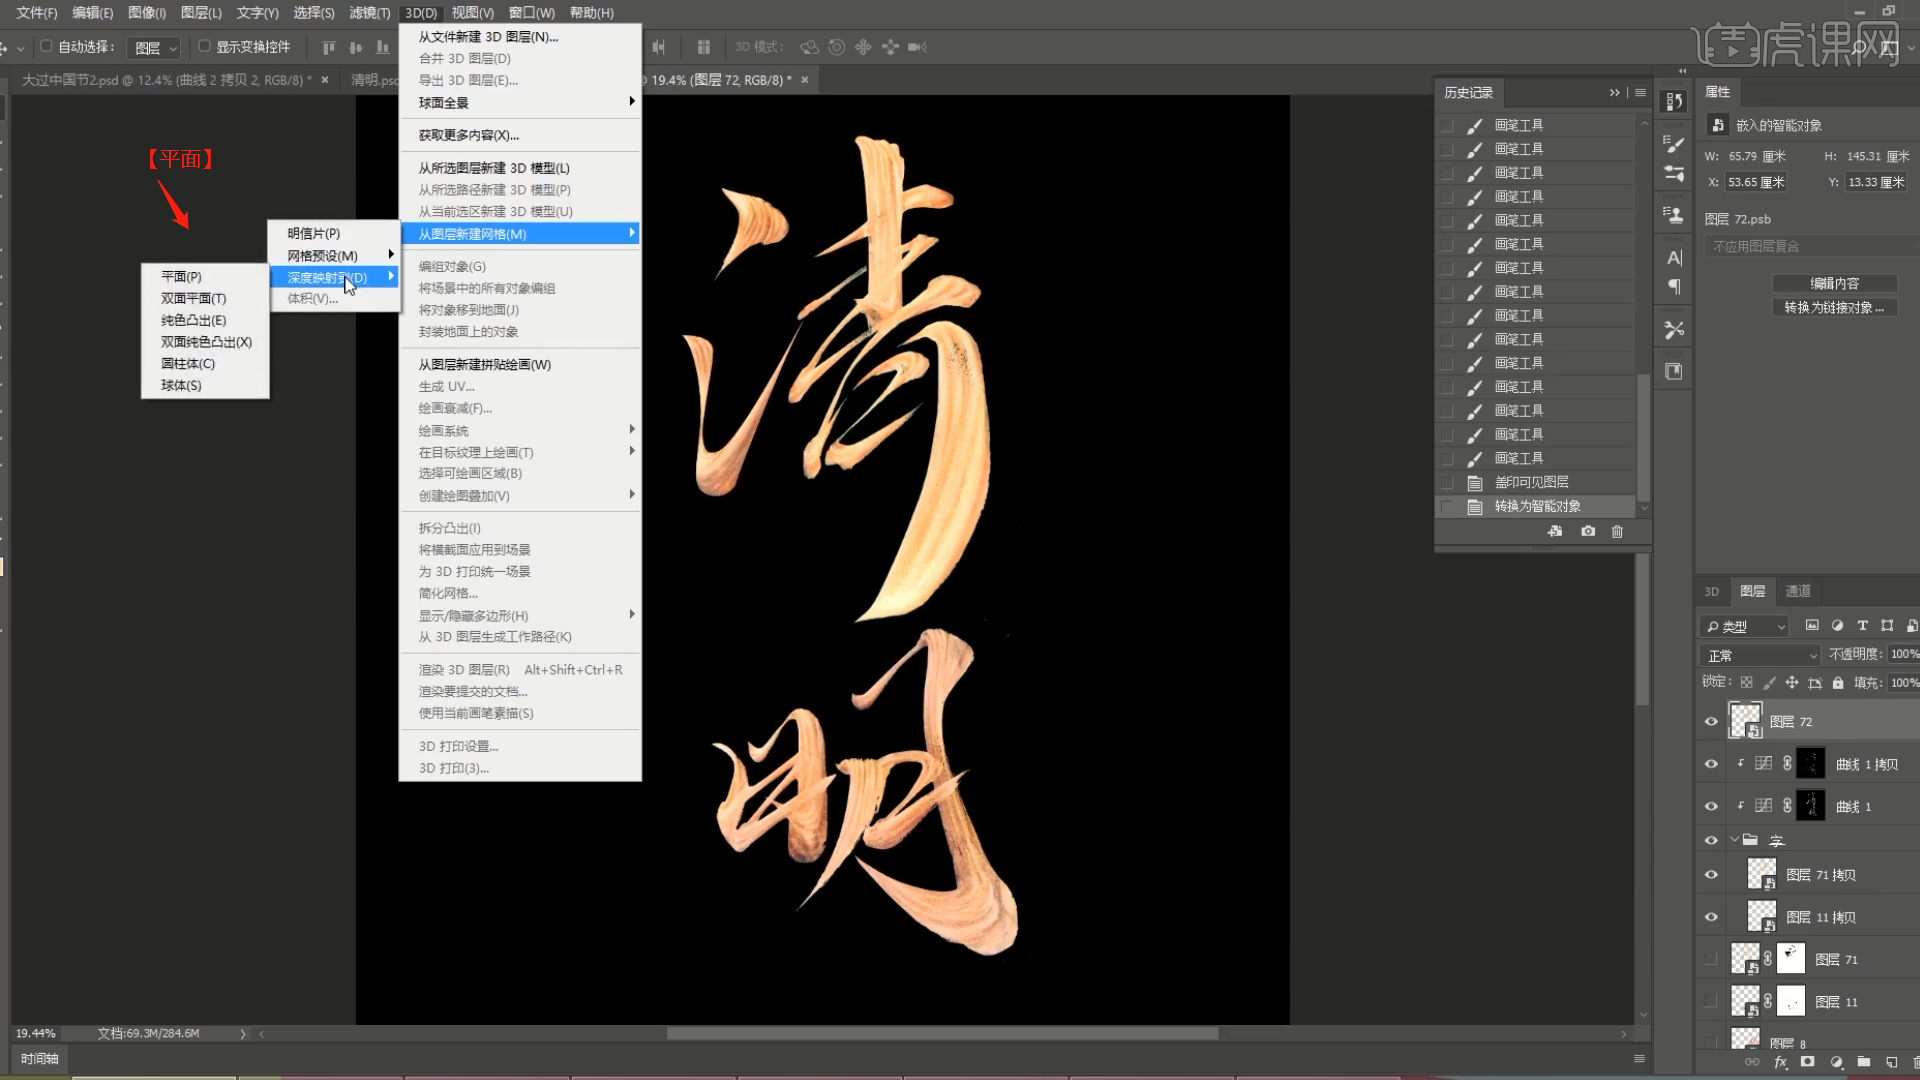Screen dimensions: 1920x1080
Task: Create new snapshot with camera icon
Action: (1588, 532)
